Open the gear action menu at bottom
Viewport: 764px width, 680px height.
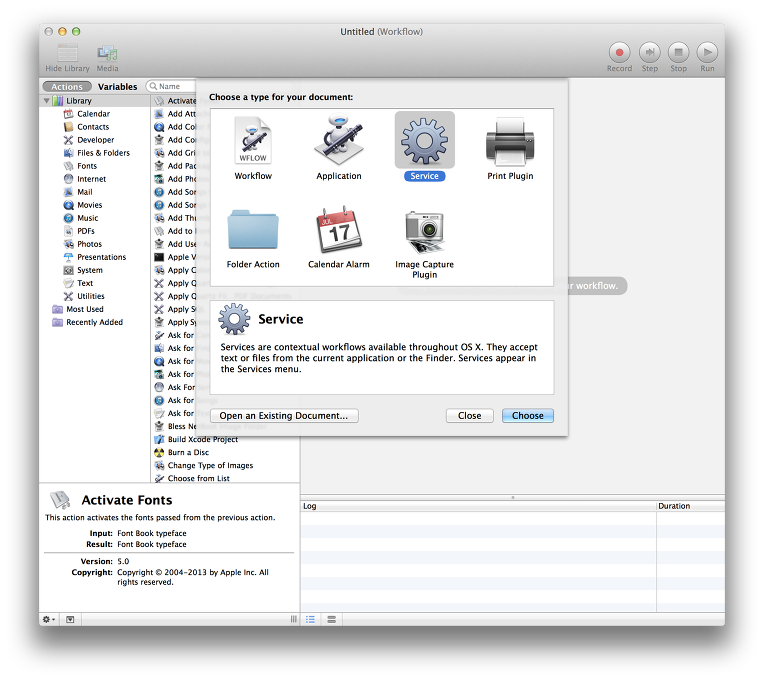point(49,620)
